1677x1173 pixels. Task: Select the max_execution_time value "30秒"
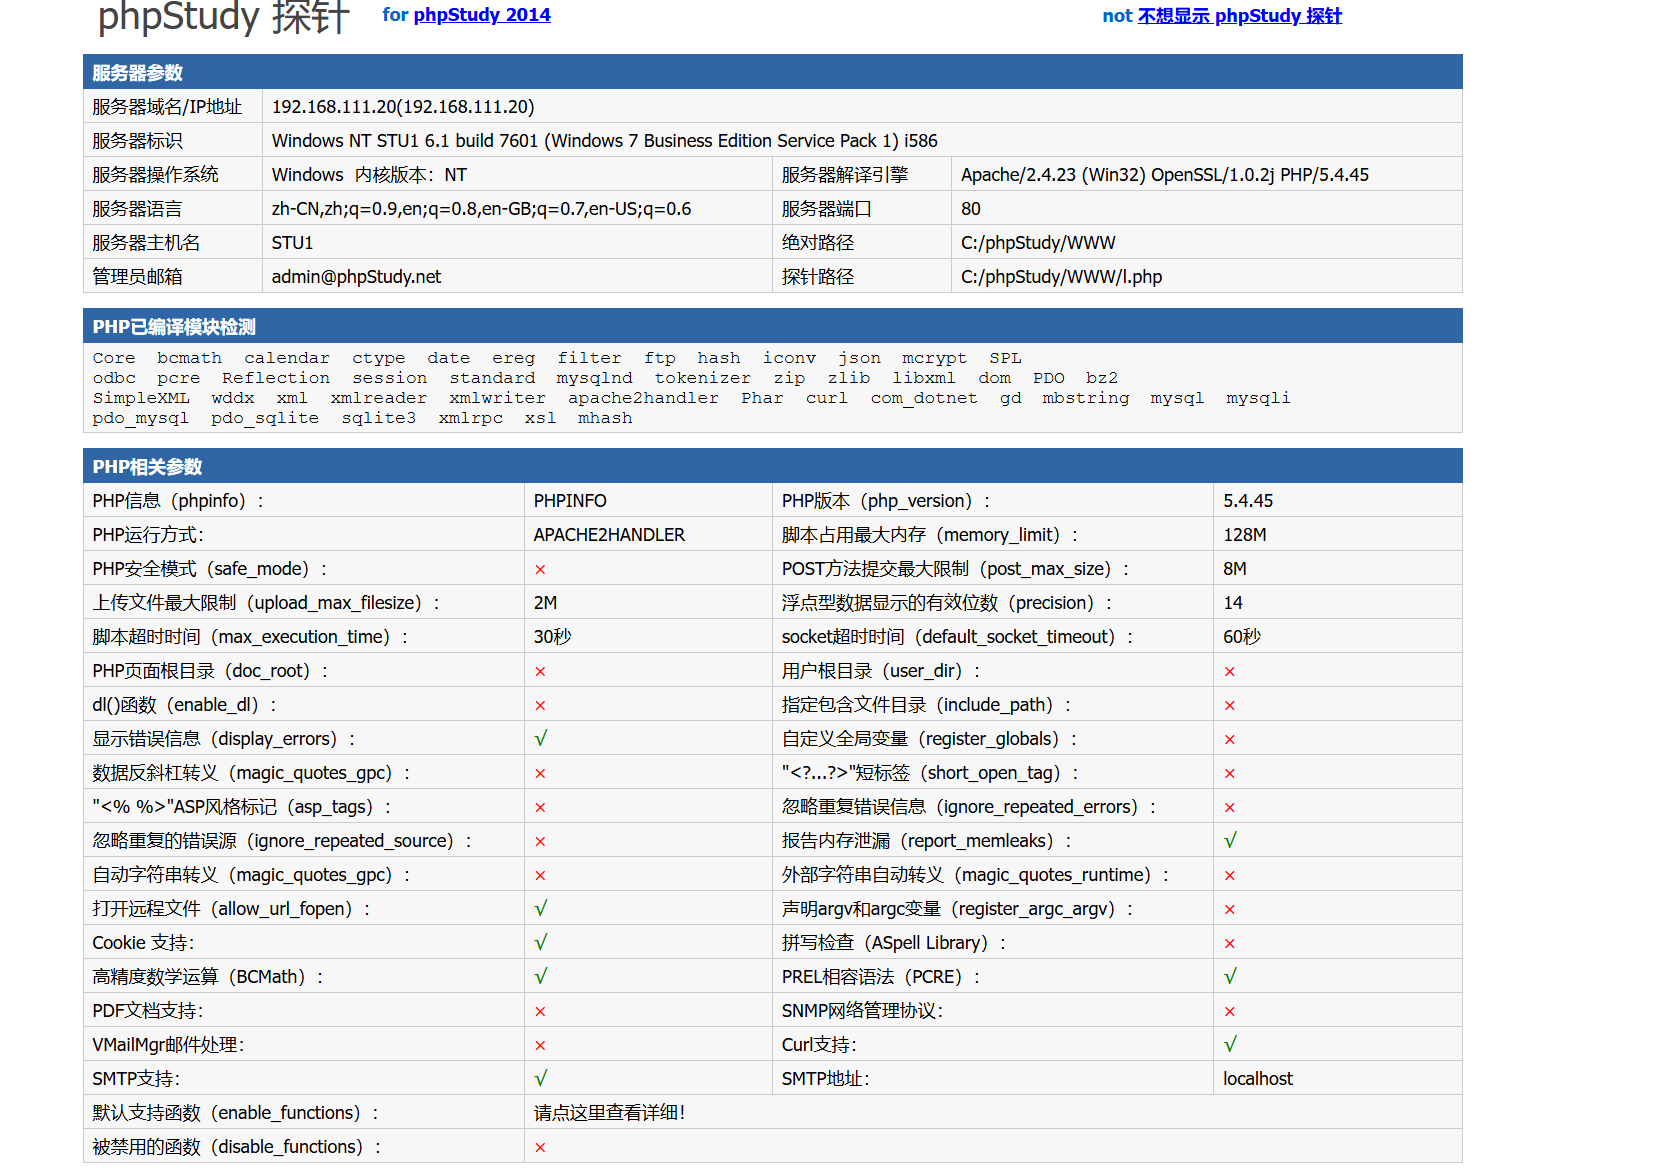(x=552, y=637)
